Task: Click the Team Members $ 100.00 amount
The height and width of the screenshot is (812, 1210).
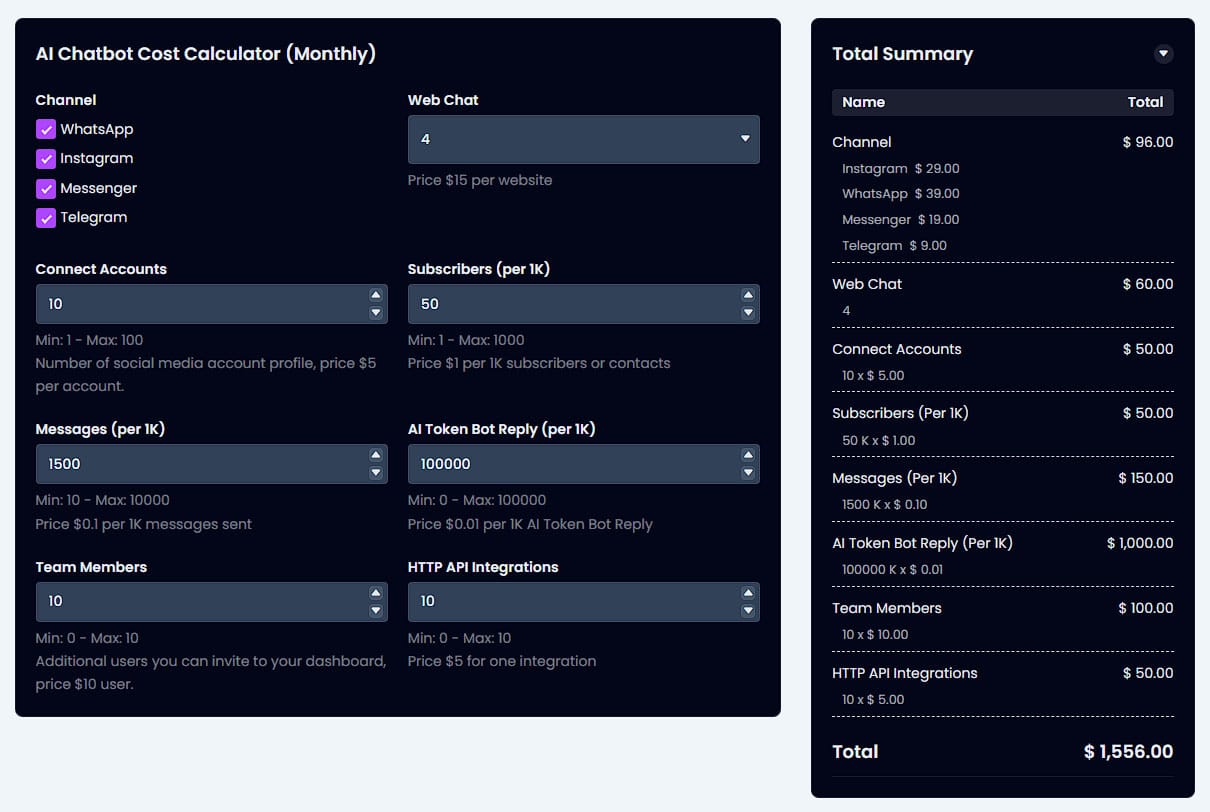Action: pyautogui.click(x=1146, y=608)
